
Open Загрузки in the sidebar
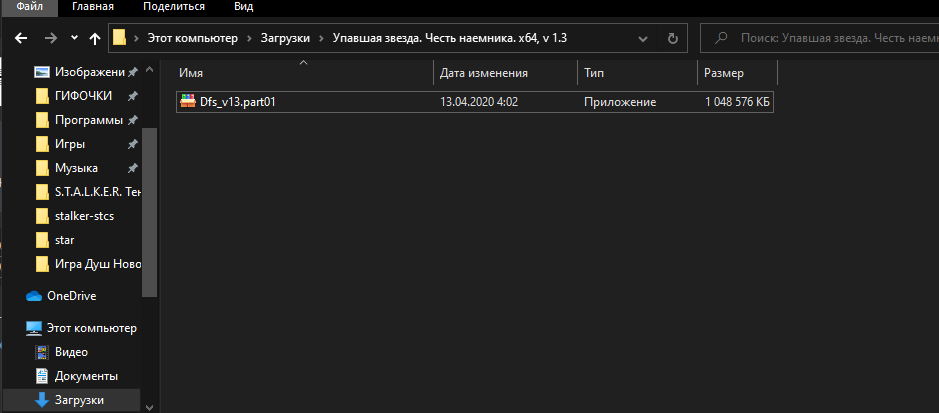(x=78, y=400)
